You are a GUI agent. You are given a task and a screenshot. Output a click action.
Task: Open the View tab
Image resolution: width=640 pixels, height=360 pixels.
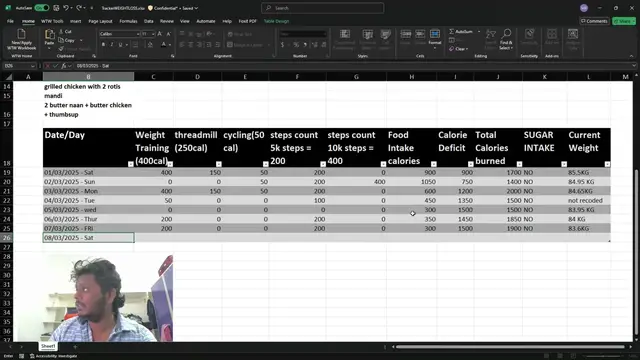[x=185, y=21]
